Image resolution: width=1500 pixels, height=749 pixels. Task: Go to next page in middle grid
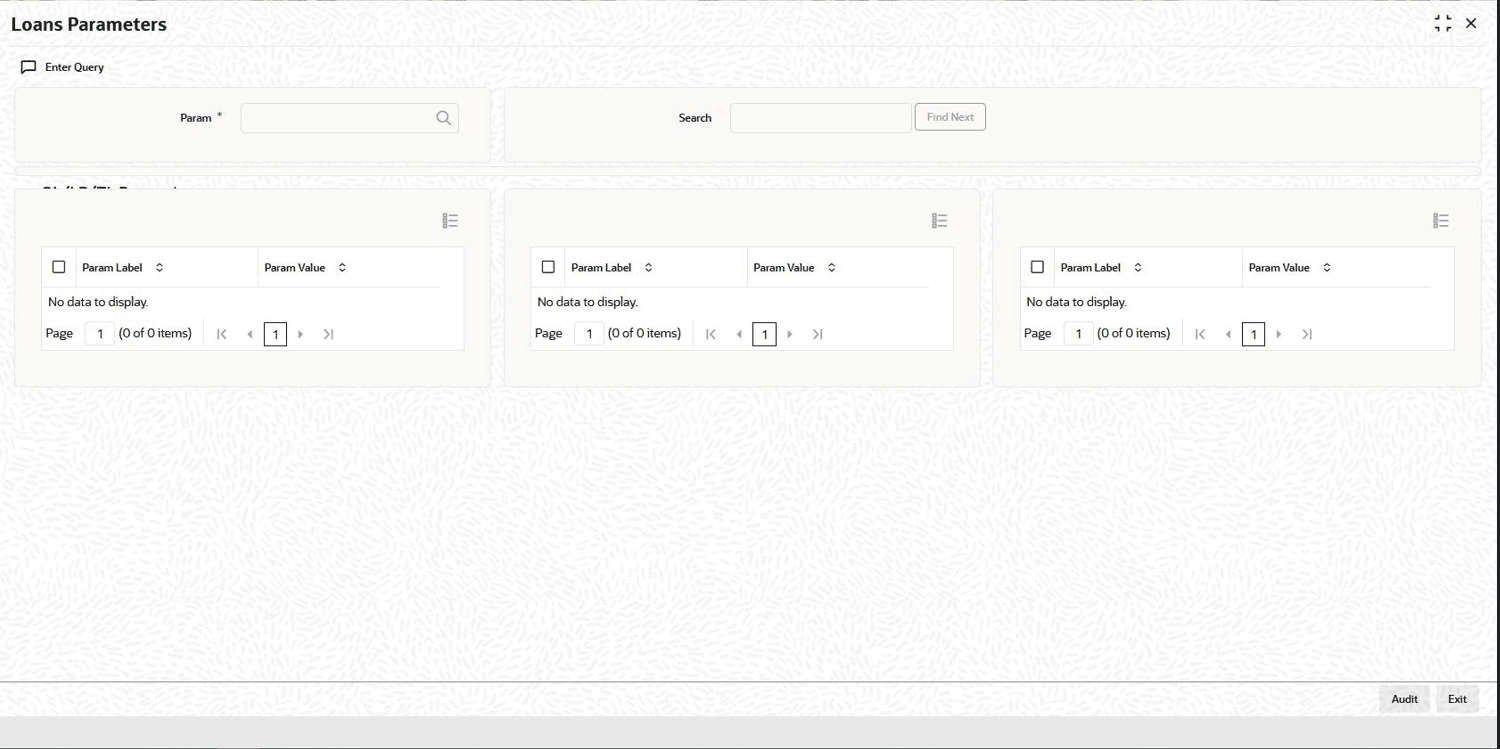[x=789, y=334]
